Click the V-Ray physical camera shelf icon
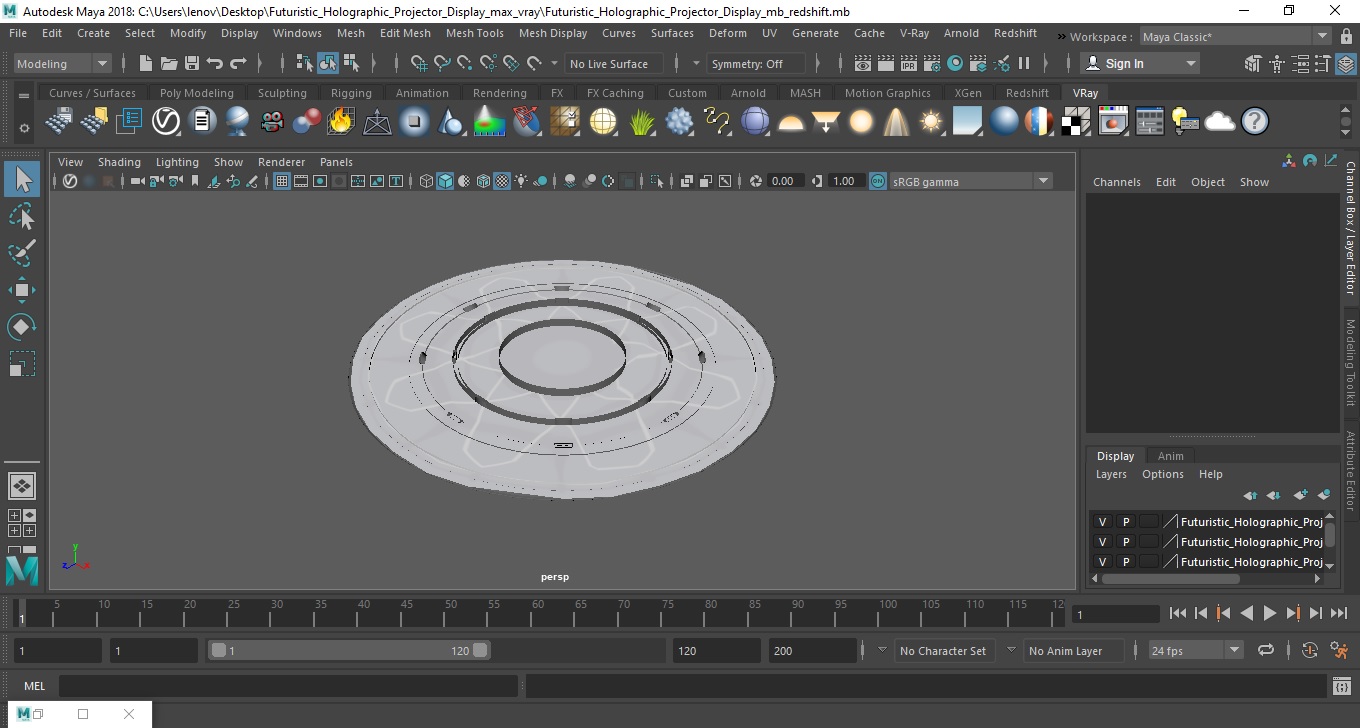Screen dimensions: 1360x728 (x=271, y=122)
